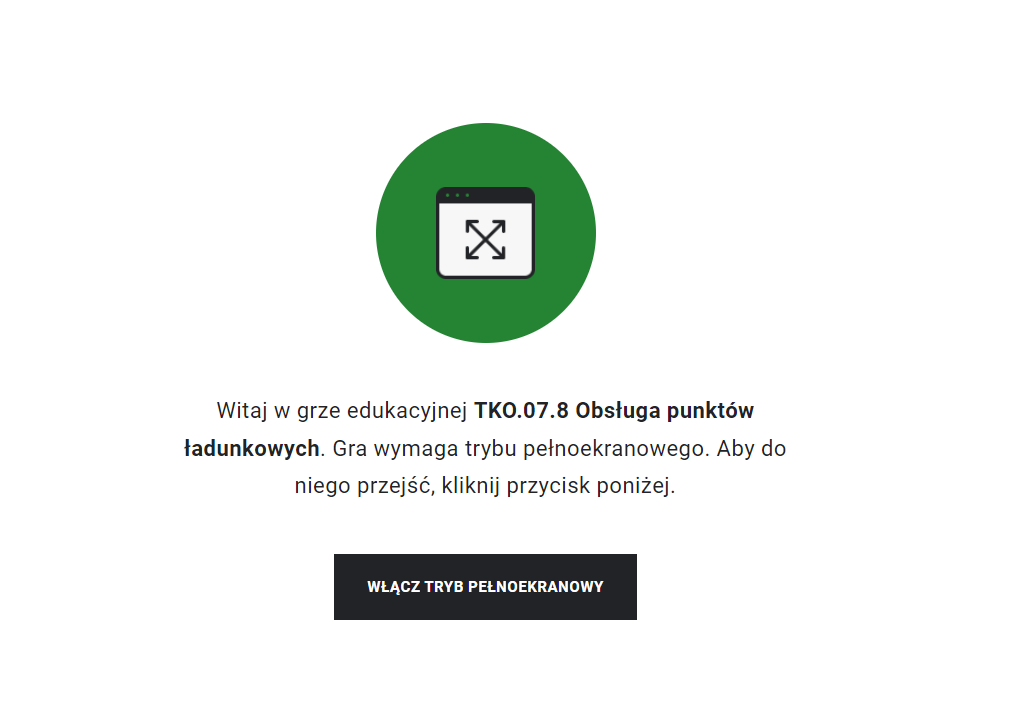Click the 'Włącz tryb pełnoekranowy' button
1020x716 pixels.
pos(485,587)
